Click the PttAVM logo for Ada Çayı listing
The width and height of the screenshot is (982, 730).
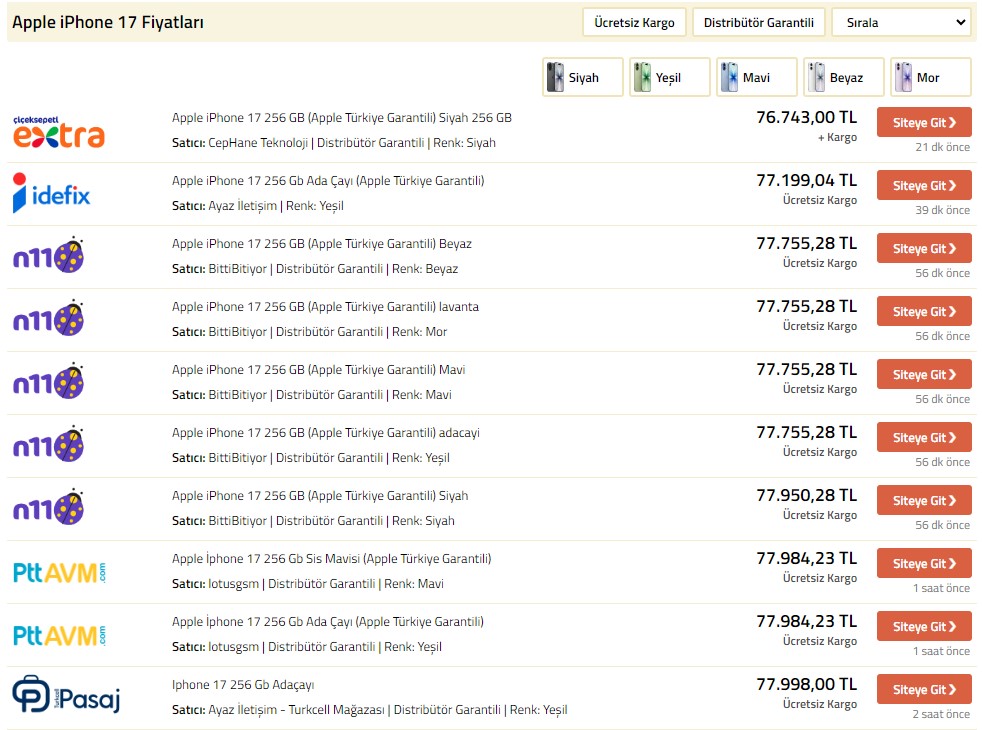(59, 635)
